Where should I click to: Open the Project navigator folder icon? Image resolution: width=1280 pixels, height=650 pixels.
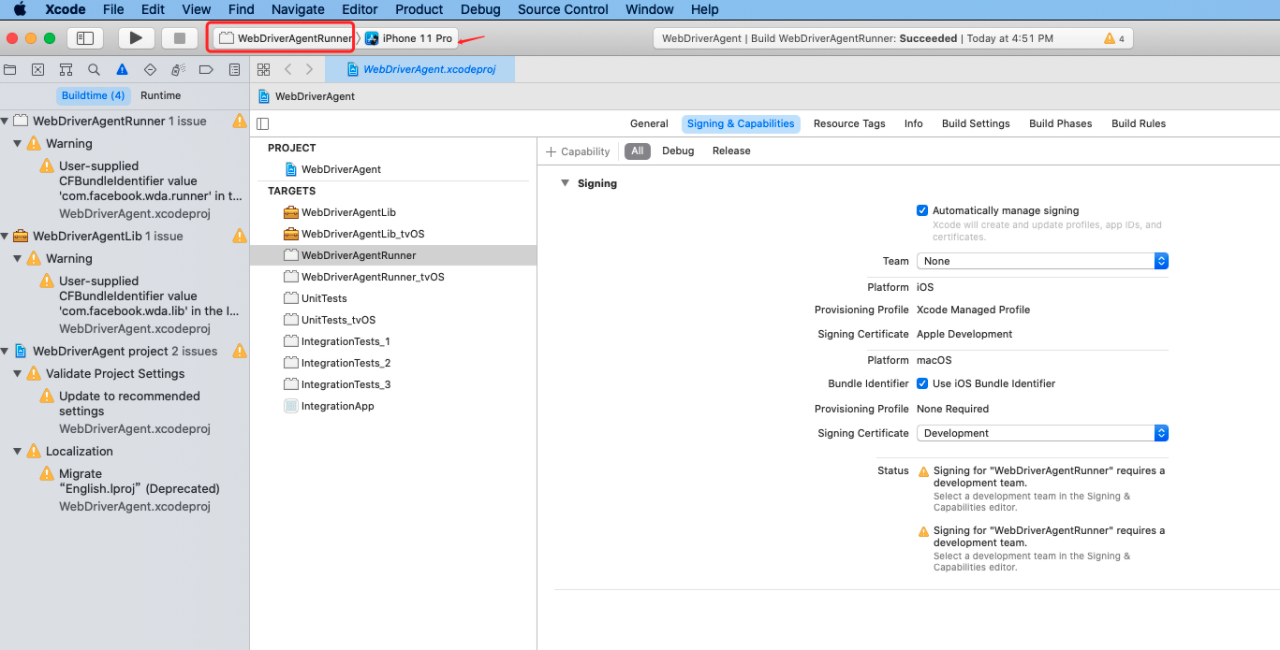pyautogui.click(x=10, y=70)
